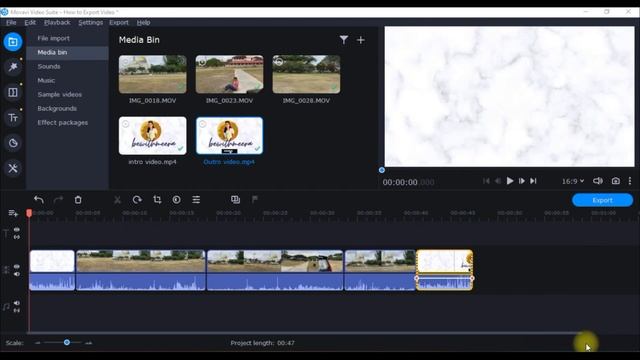Viewport: 640px width, 360px height.
Task: Click the Transition wizard icon
Action: [235, 200]
